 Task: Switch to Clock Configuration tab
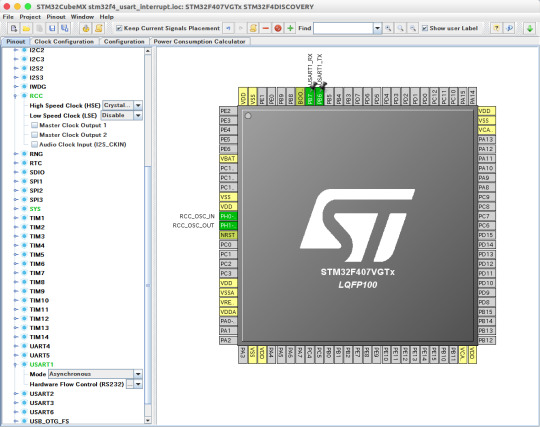coord(64,41)
